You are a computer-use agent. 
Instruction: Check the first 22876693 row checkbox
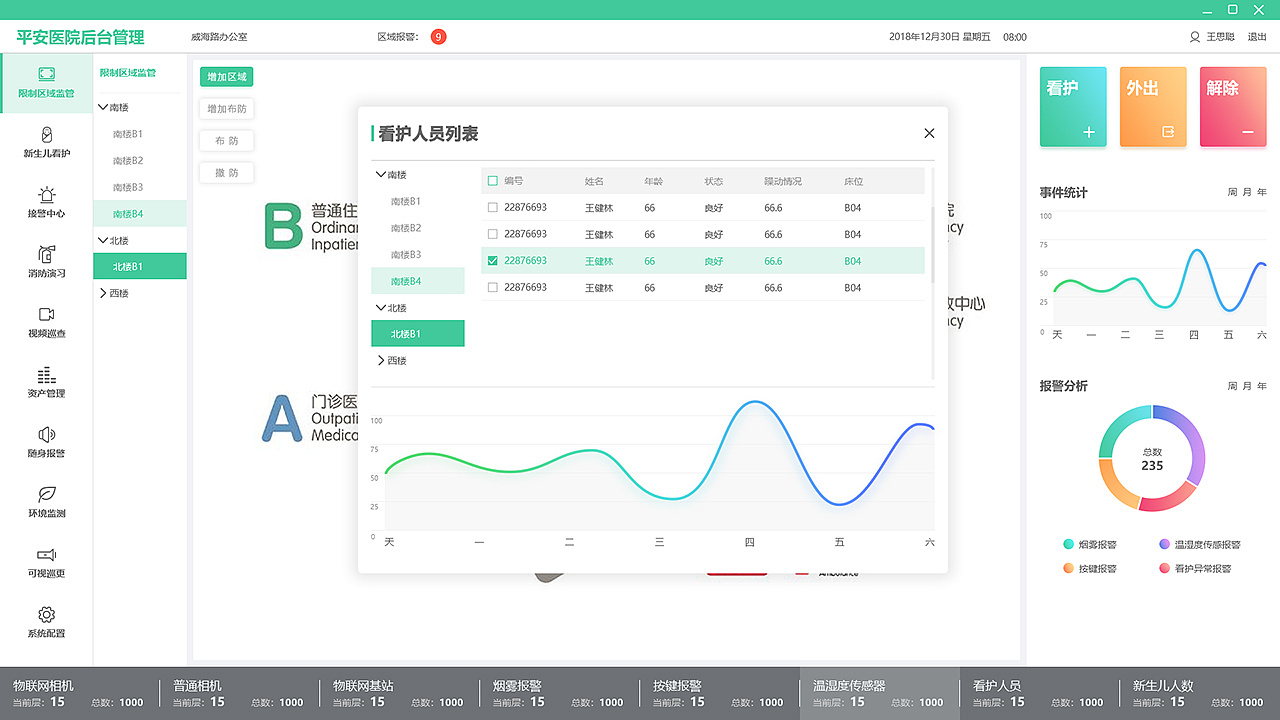[492, 208]
